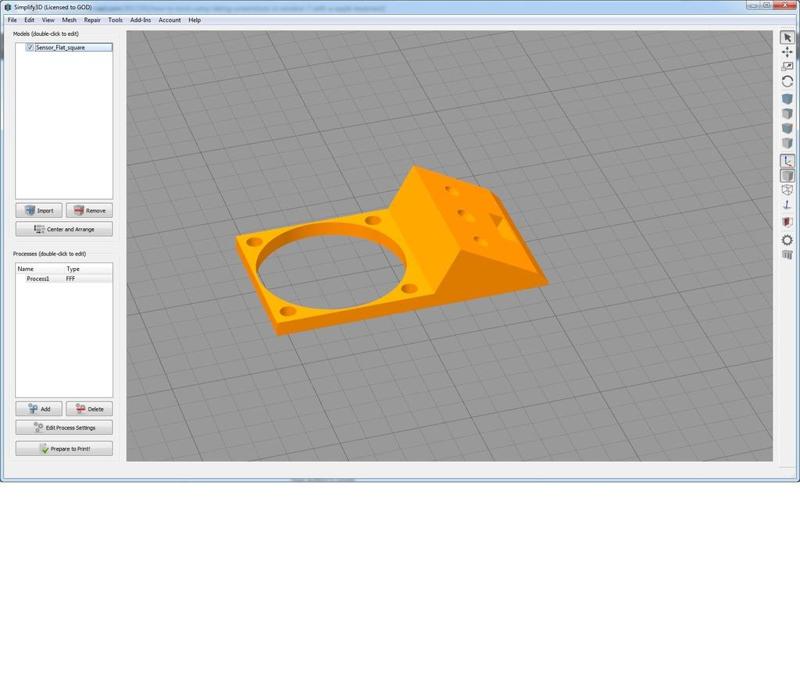This screenshot has width=800, height=685.
Task: Click the Import button to load a model
Action: [x=38, y=210]
